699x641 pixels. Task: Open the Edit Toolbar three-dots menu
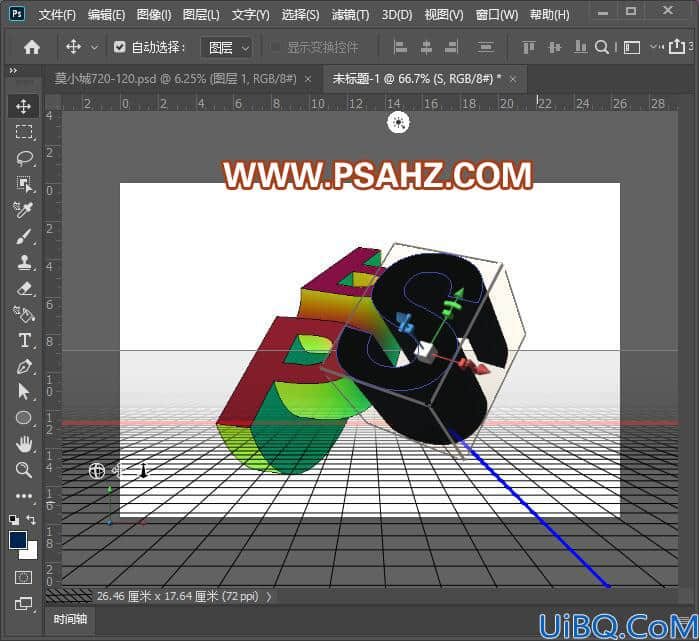pyautogui.click(x=24, y=496)
